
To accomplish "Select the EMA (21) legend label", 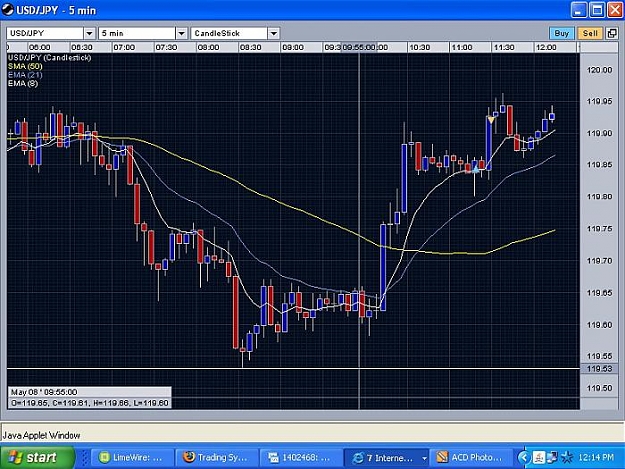I will pyautogui.click(x=25, y=75).
